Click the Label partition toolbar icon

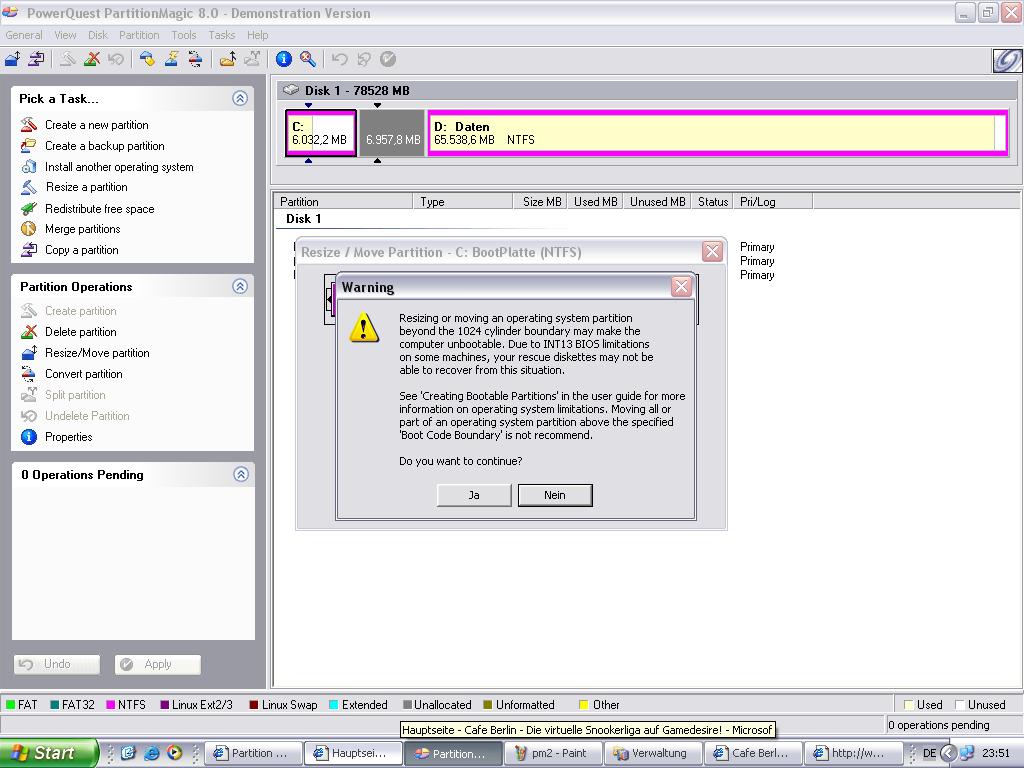[148, 59]
